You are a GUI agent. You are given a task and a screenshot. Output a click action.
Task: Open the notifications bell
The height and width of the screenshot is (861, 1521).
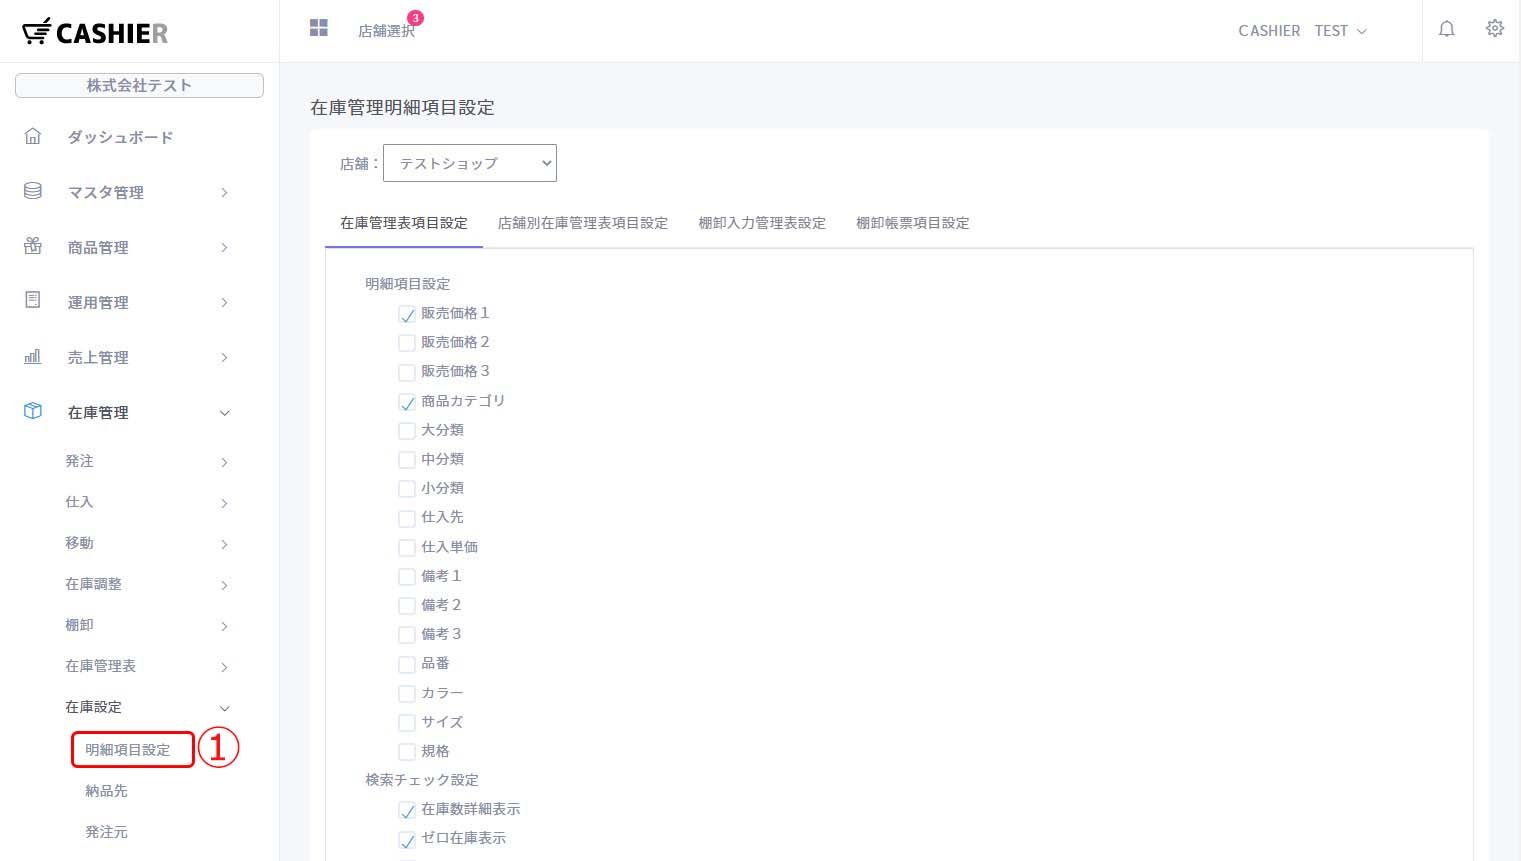(1446, 29)
